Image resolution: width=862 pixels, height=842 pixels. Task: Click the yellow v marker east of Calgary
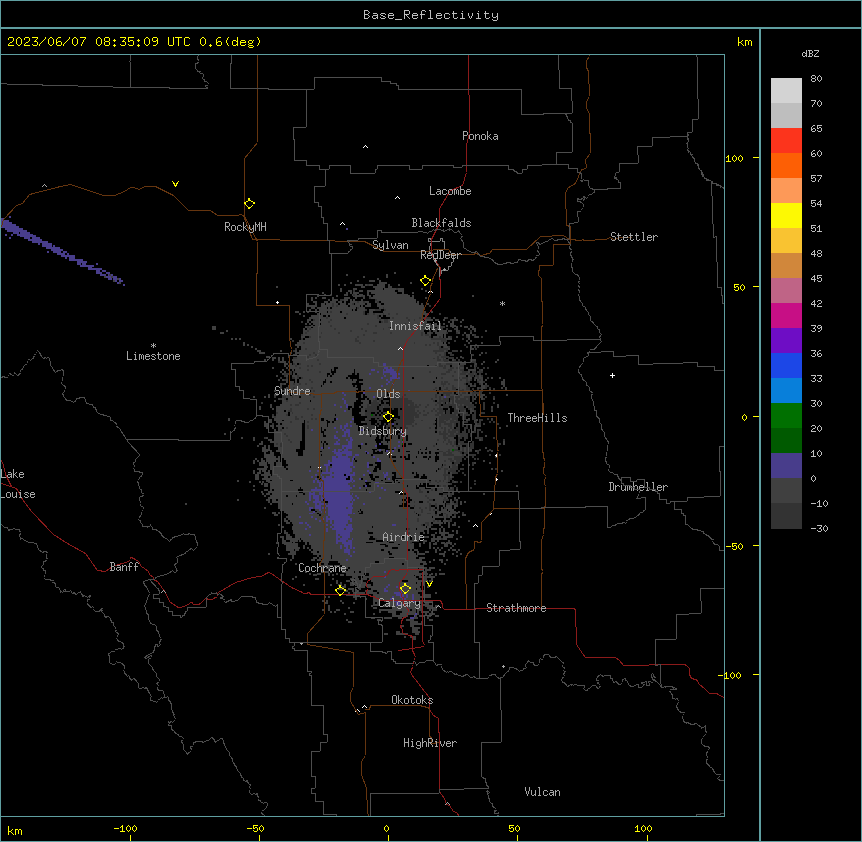tap(429, 584)
